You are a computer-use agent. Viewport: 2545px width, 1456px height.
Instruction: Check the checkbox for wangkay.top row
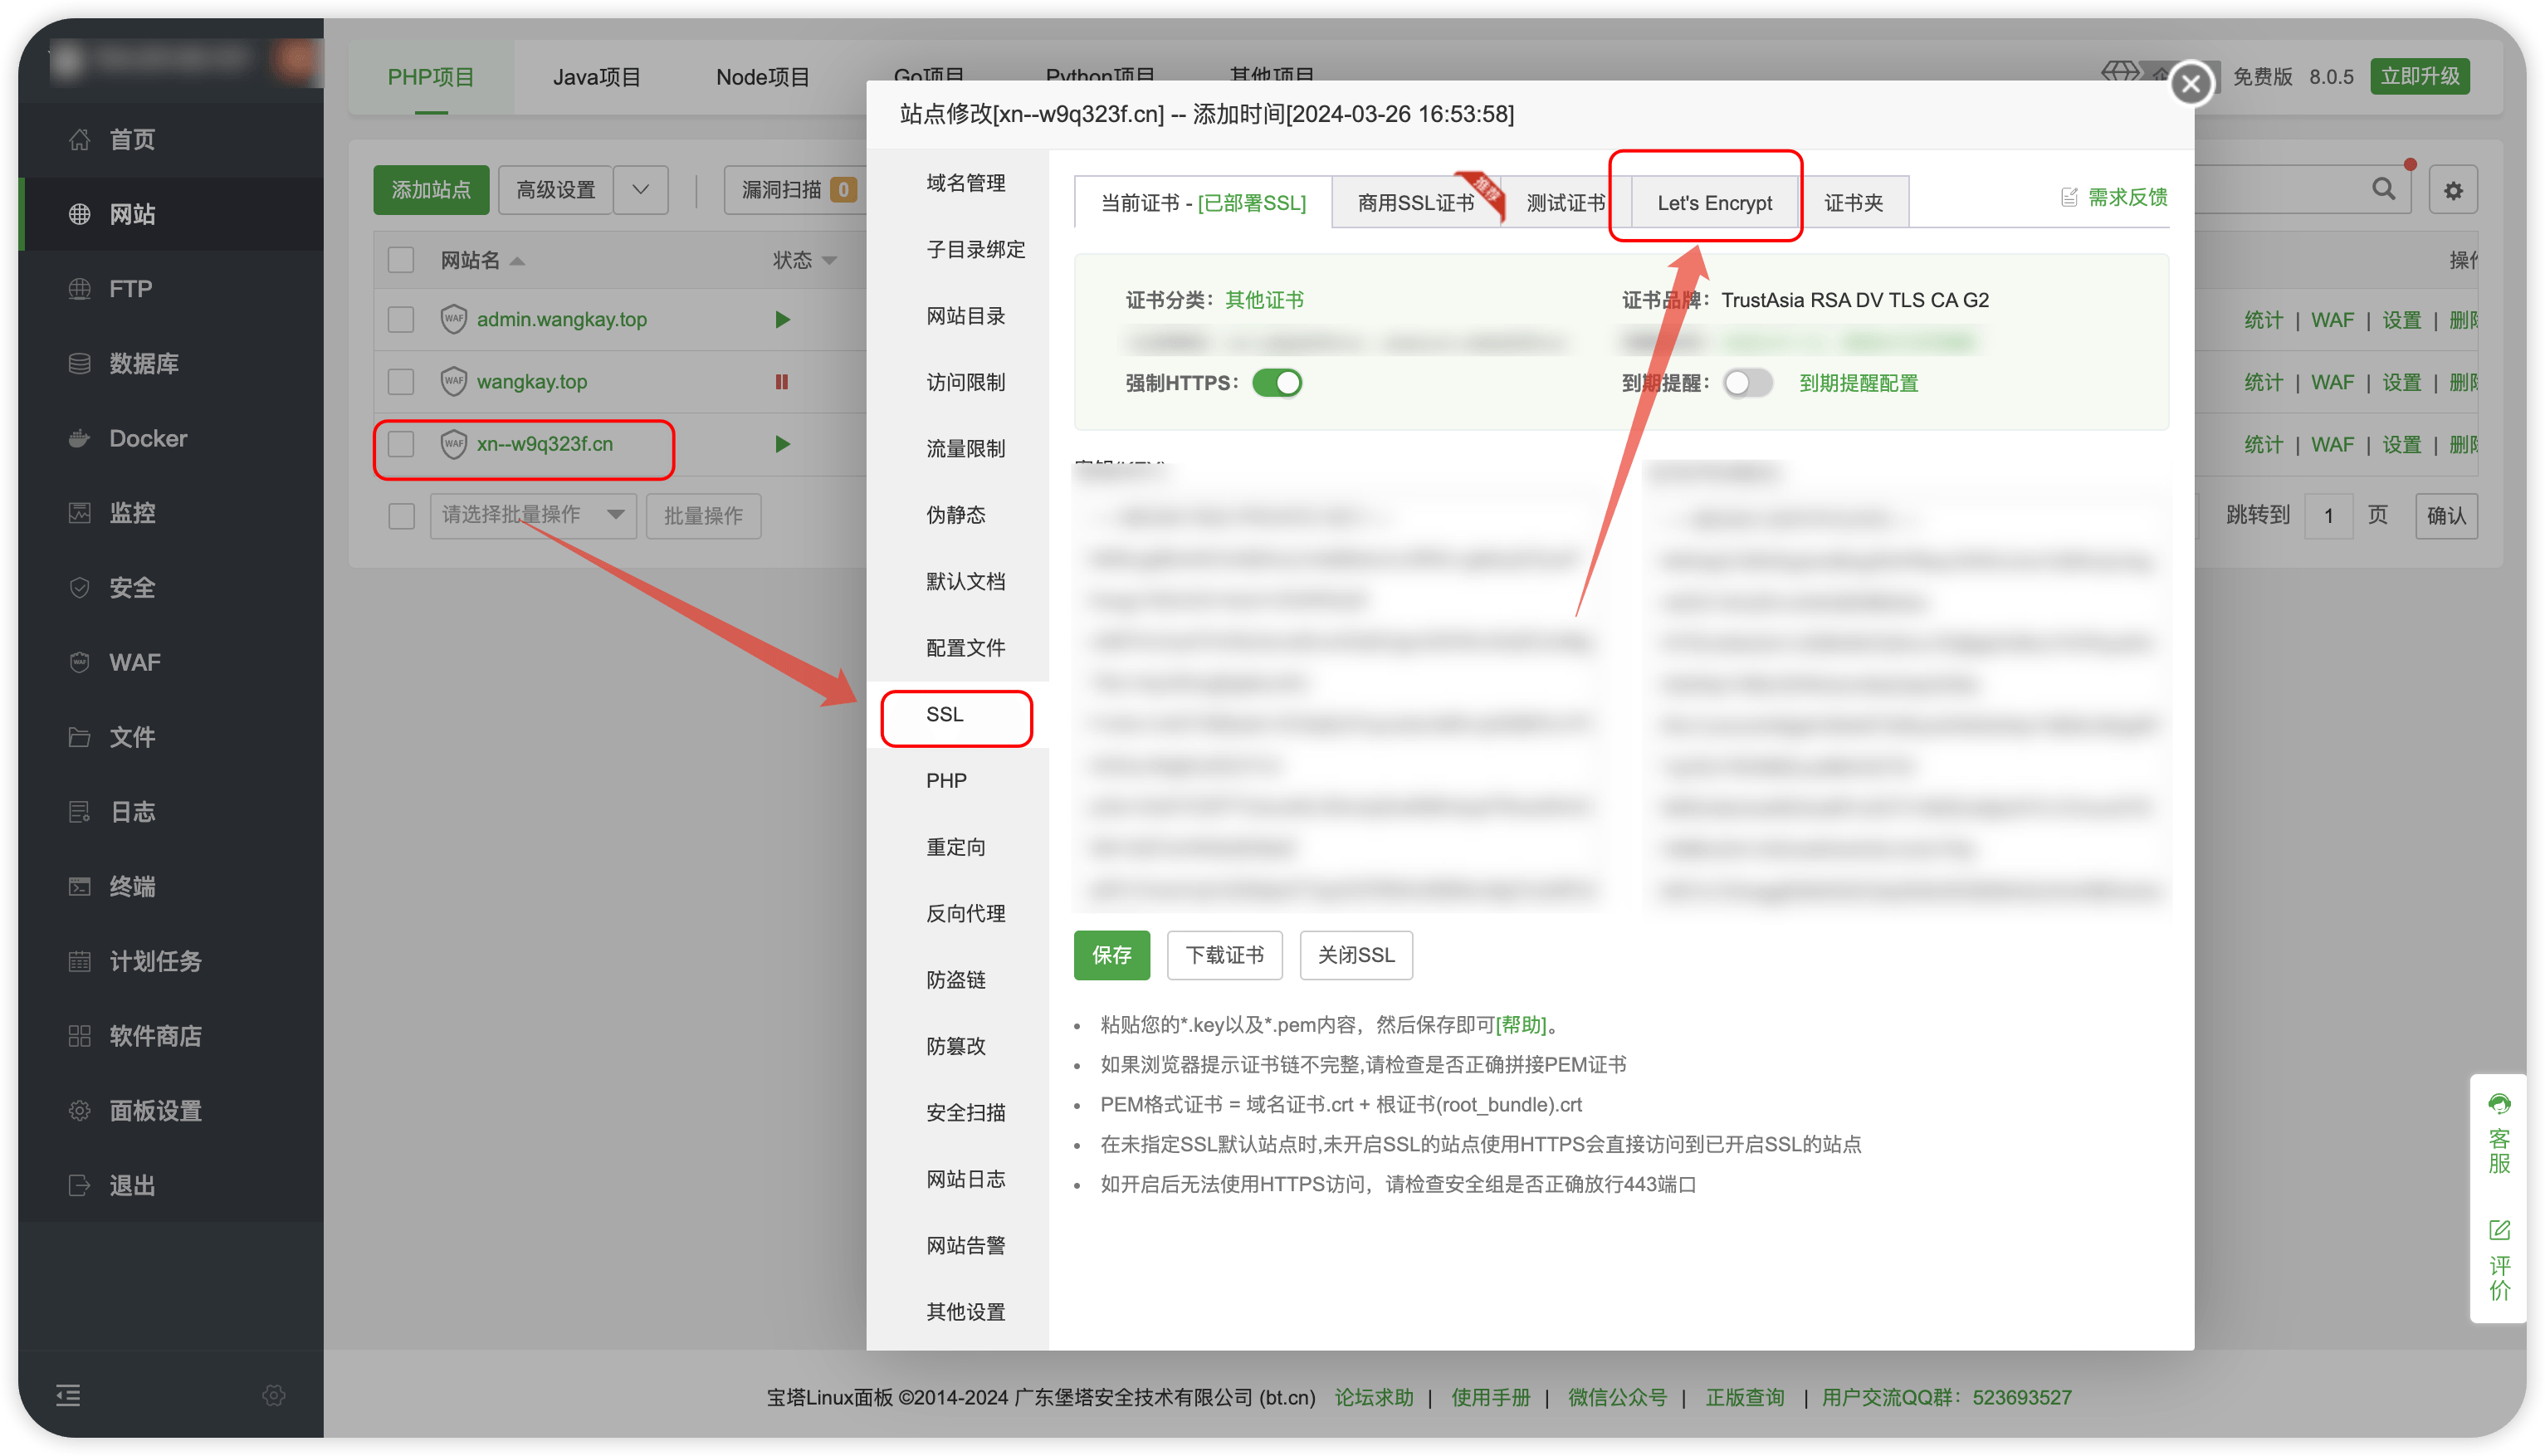pyautogui.click(x=401, y=382)
